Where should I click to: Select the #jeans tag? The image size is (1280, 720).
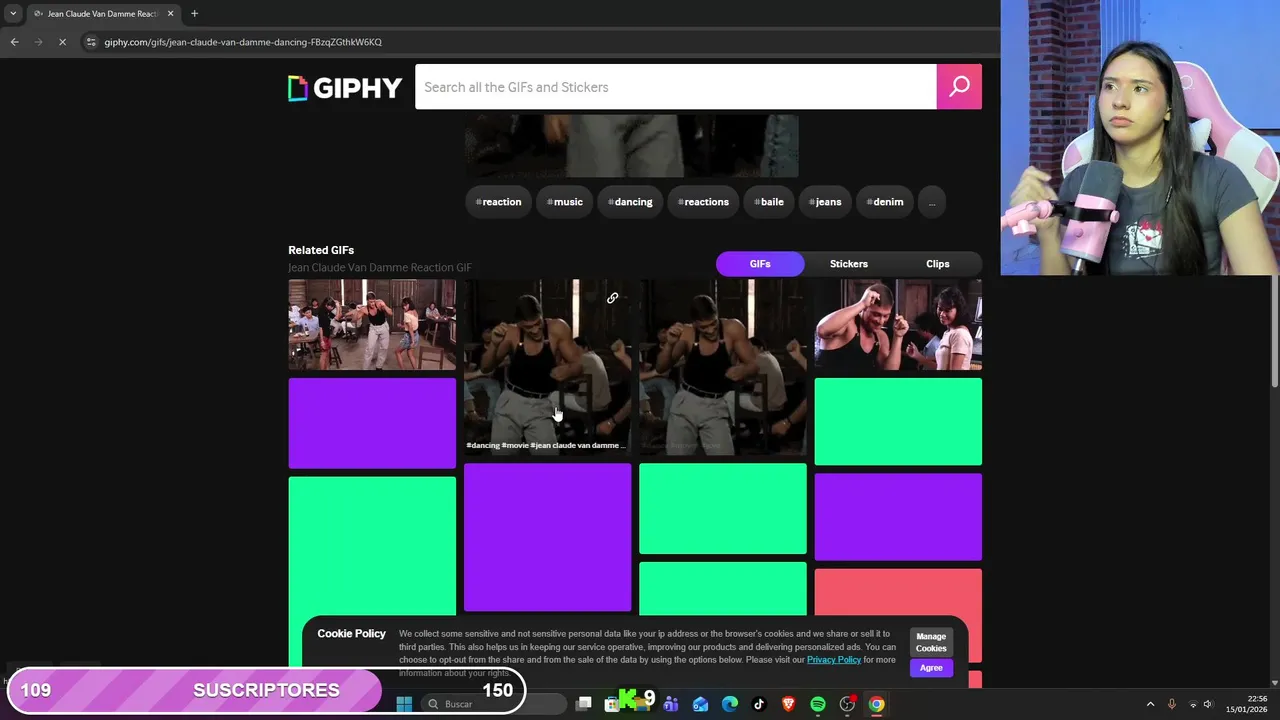click(825, 202)
